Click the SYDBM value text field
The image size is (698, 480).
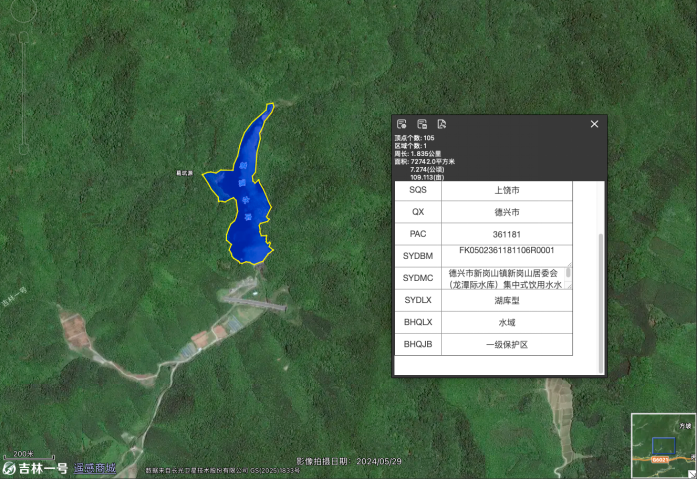point(507,256)
